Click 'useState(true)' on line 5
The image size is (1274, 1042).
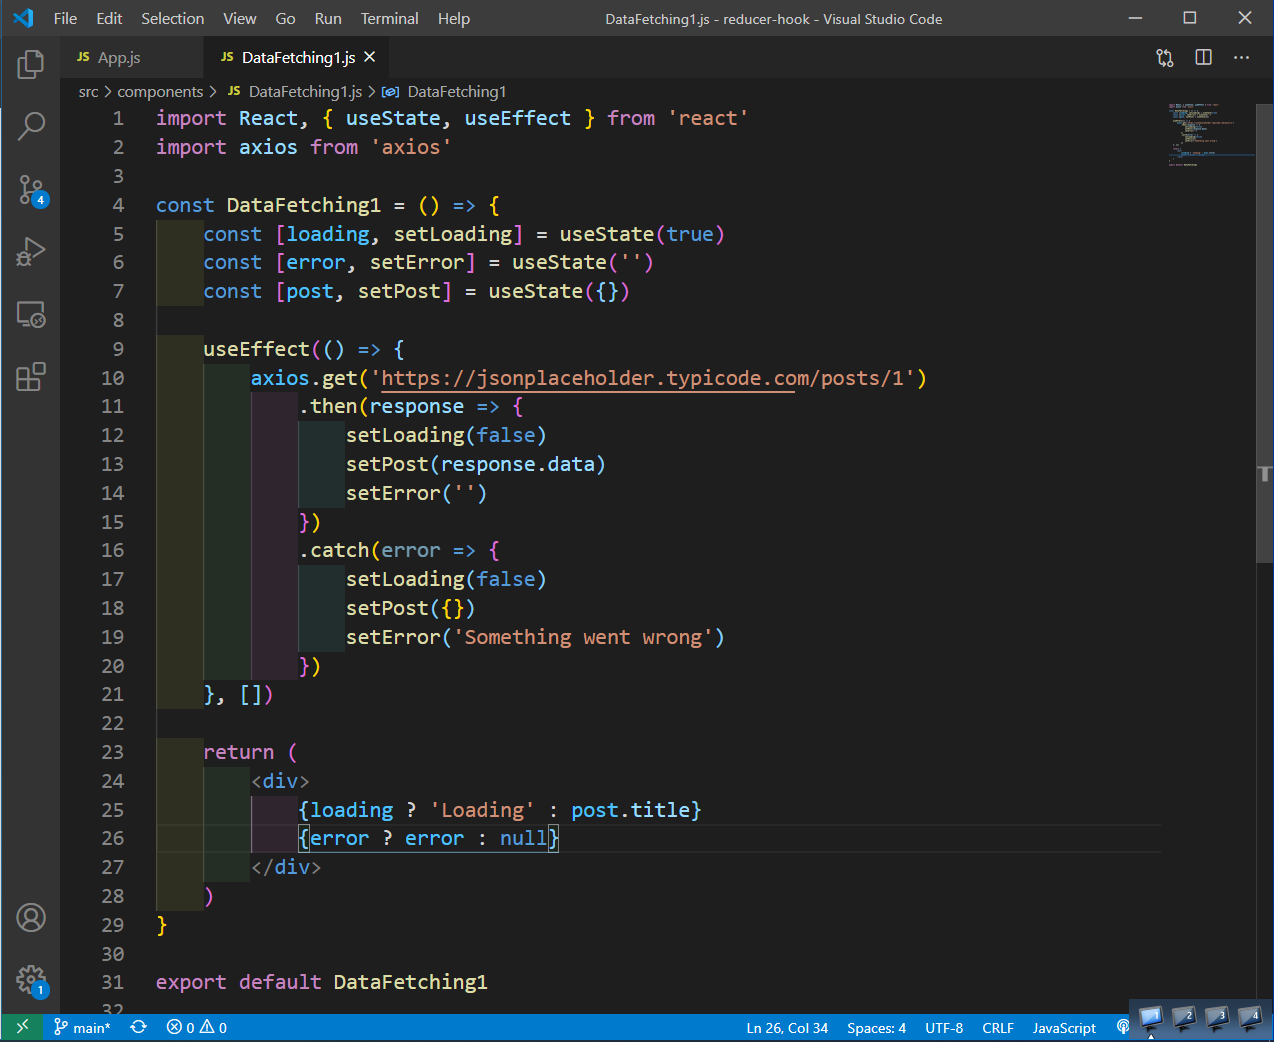(x=642, y=234)
